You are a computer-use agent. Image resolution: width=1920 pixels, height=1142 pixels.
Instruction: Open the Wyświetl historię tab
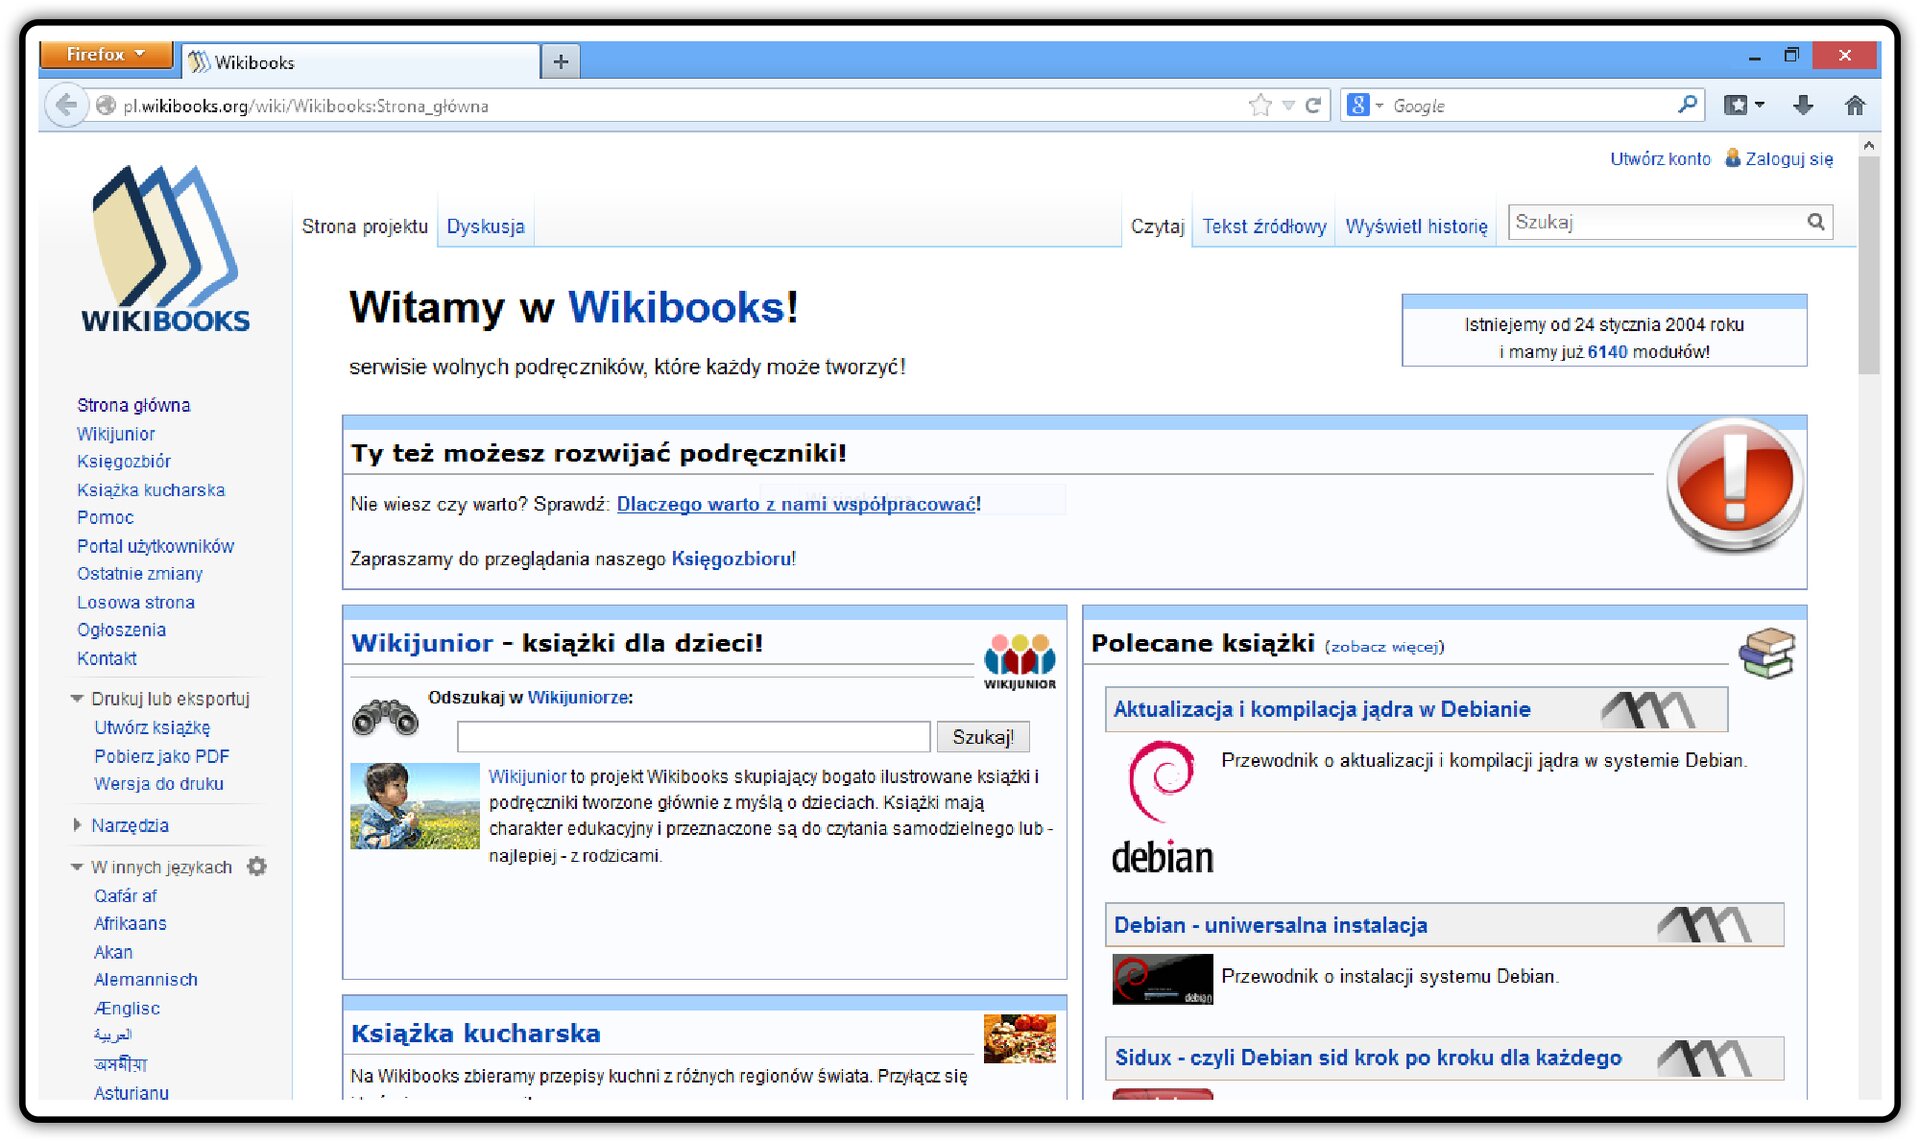coord(1416,226)
